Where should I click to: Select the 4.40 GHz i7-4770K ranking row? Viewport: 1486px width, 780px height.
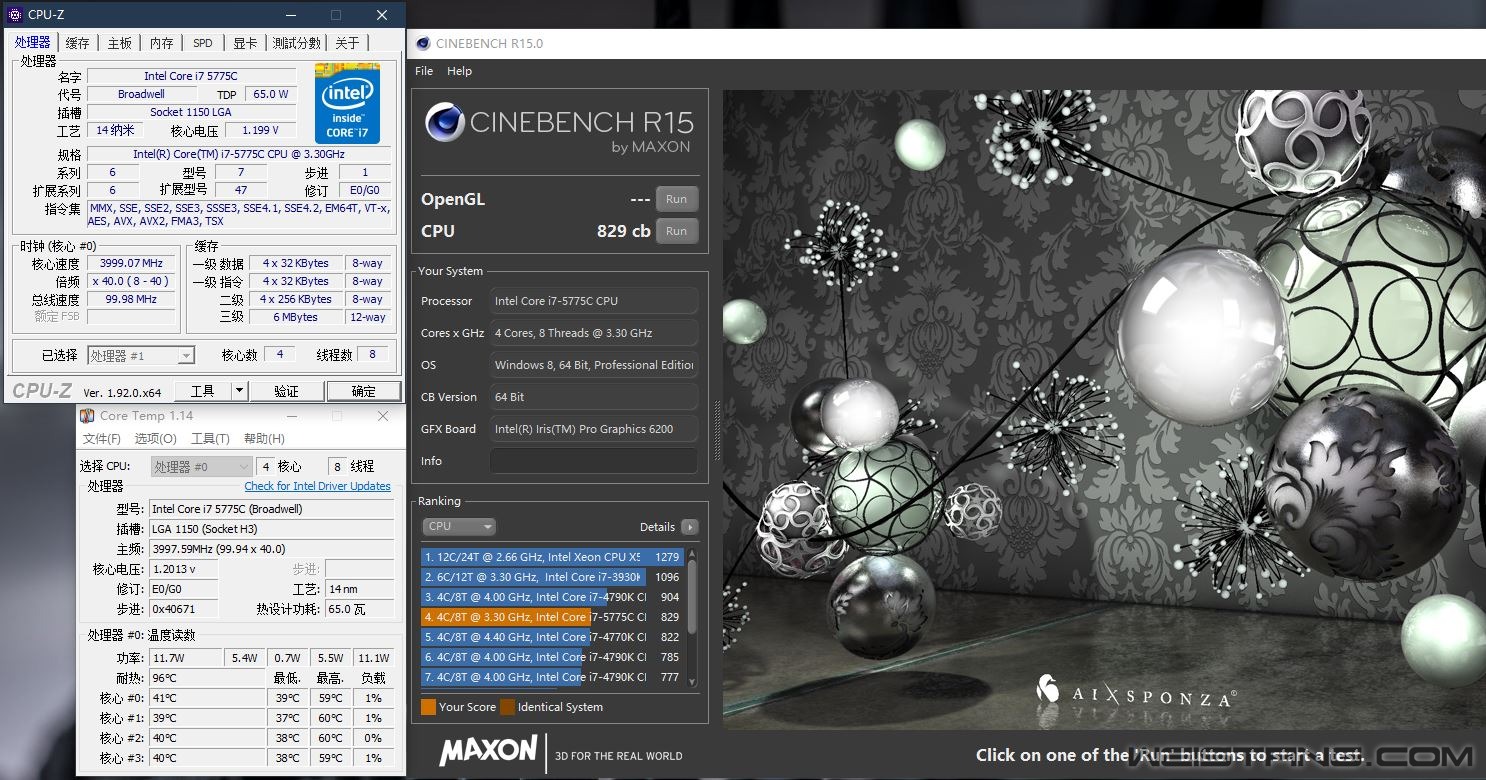pyautogui.click(x=552, y=637)
